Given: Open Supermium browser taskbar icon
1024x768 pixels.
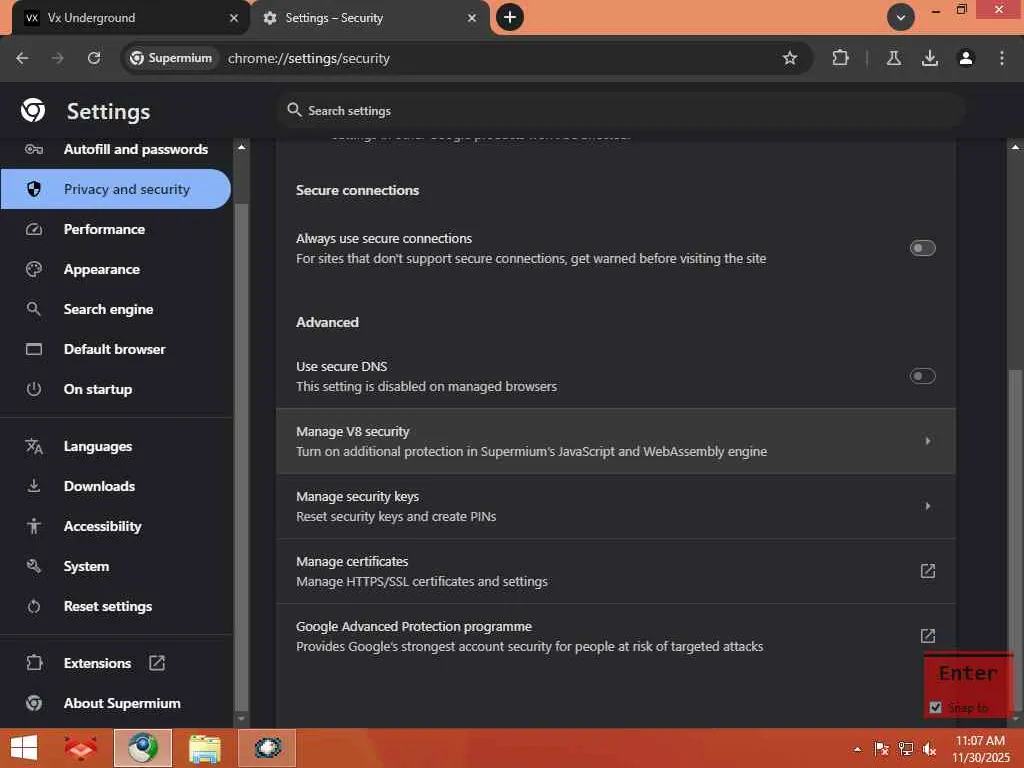Looking at the screenshot, I should [x=142, y=748].
